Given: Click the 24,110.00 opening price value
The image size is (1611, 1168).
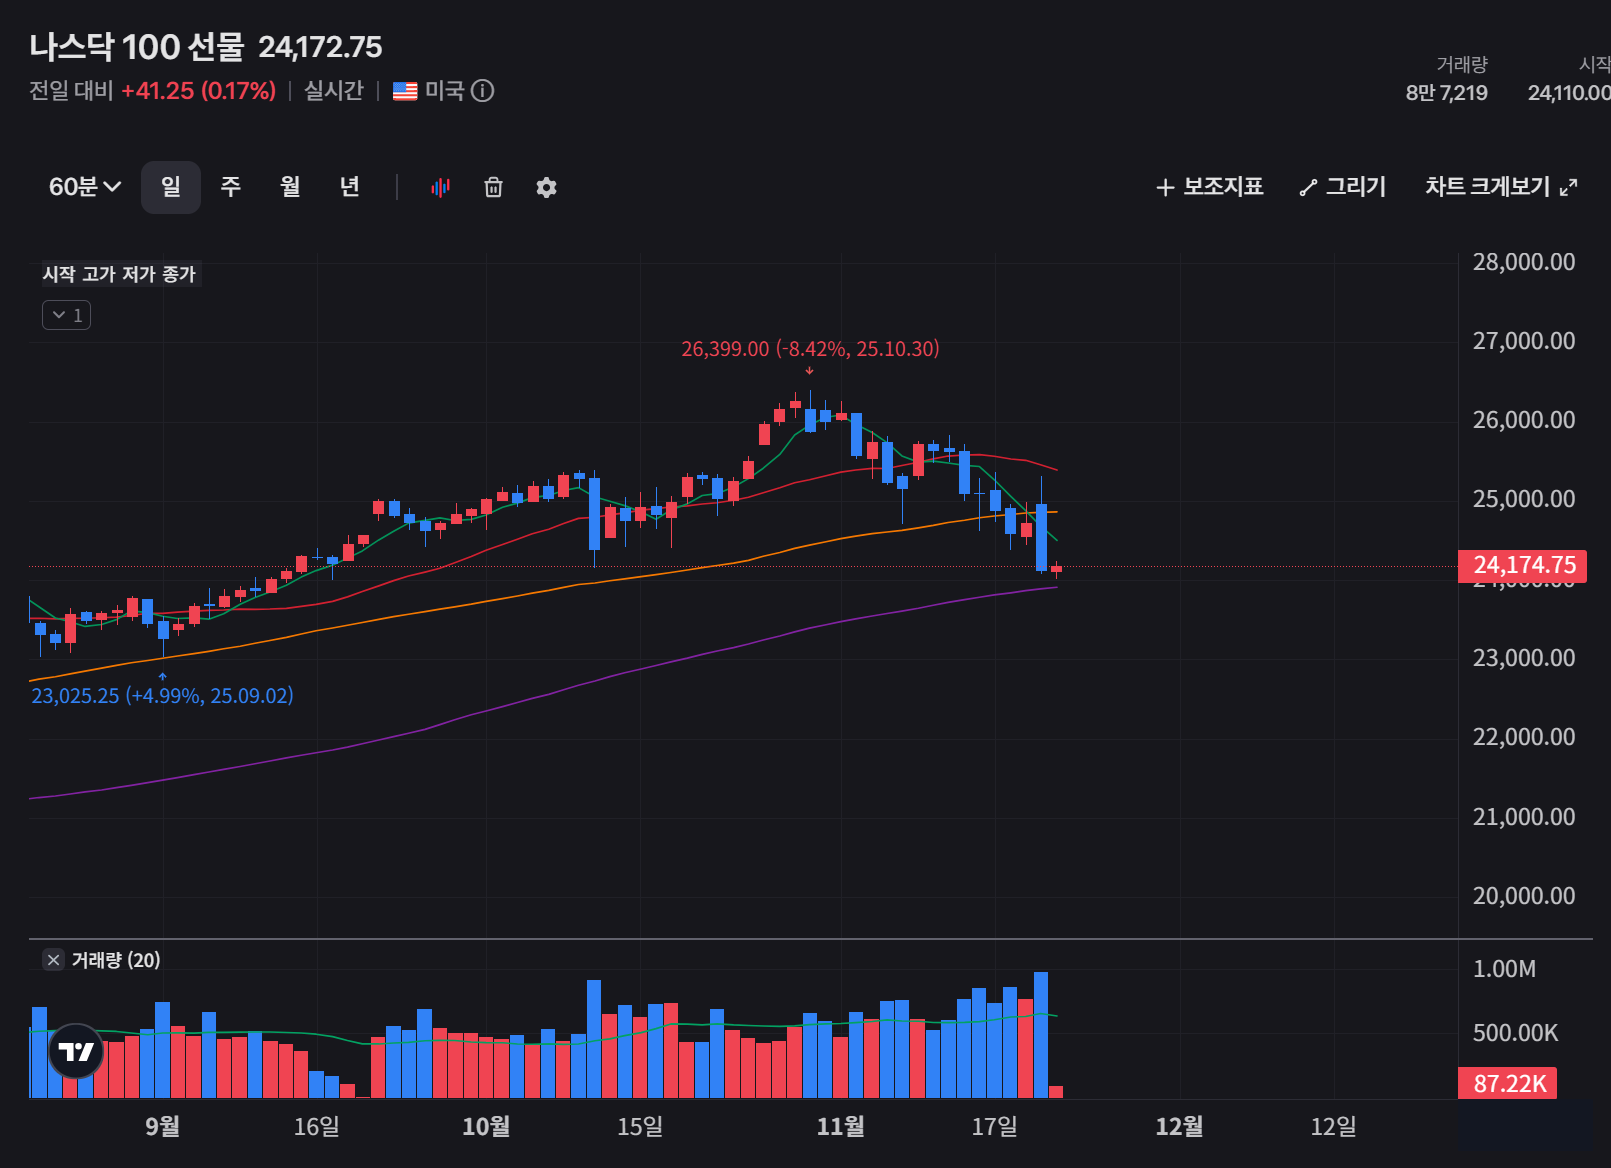Looking at the screenshot, I should pyautogui.click(x=1569, y=93).
